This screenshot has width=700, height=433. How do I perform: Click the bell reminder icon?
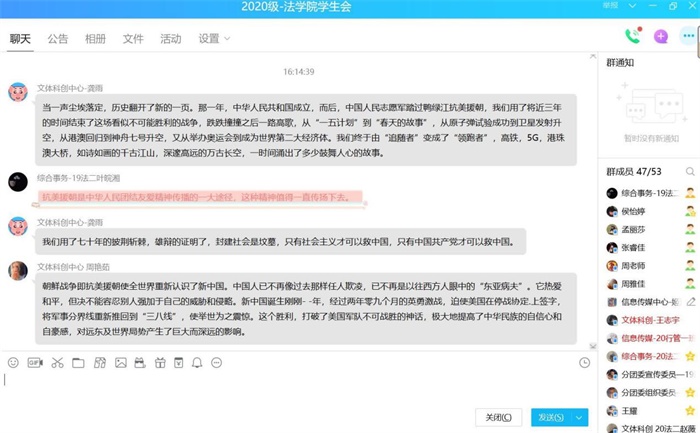[197, 363]
